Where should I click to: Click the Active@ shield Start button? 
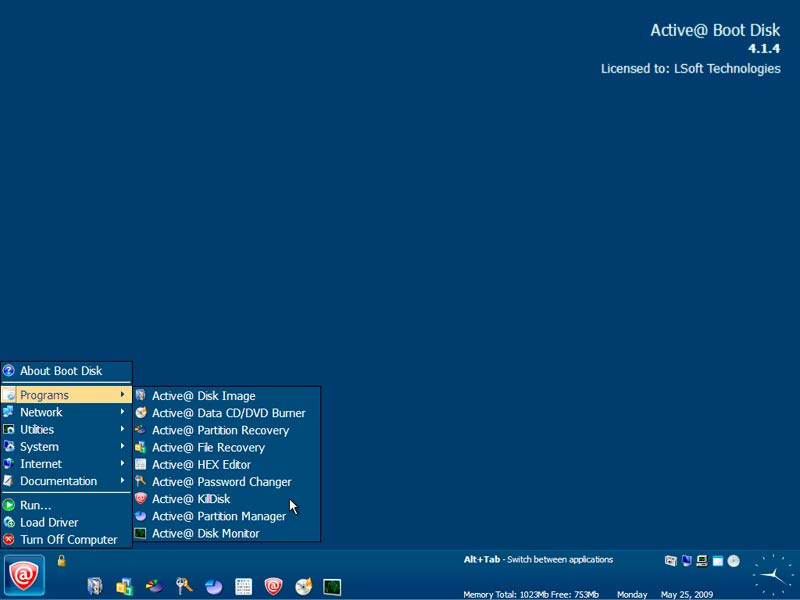point(24,575)
